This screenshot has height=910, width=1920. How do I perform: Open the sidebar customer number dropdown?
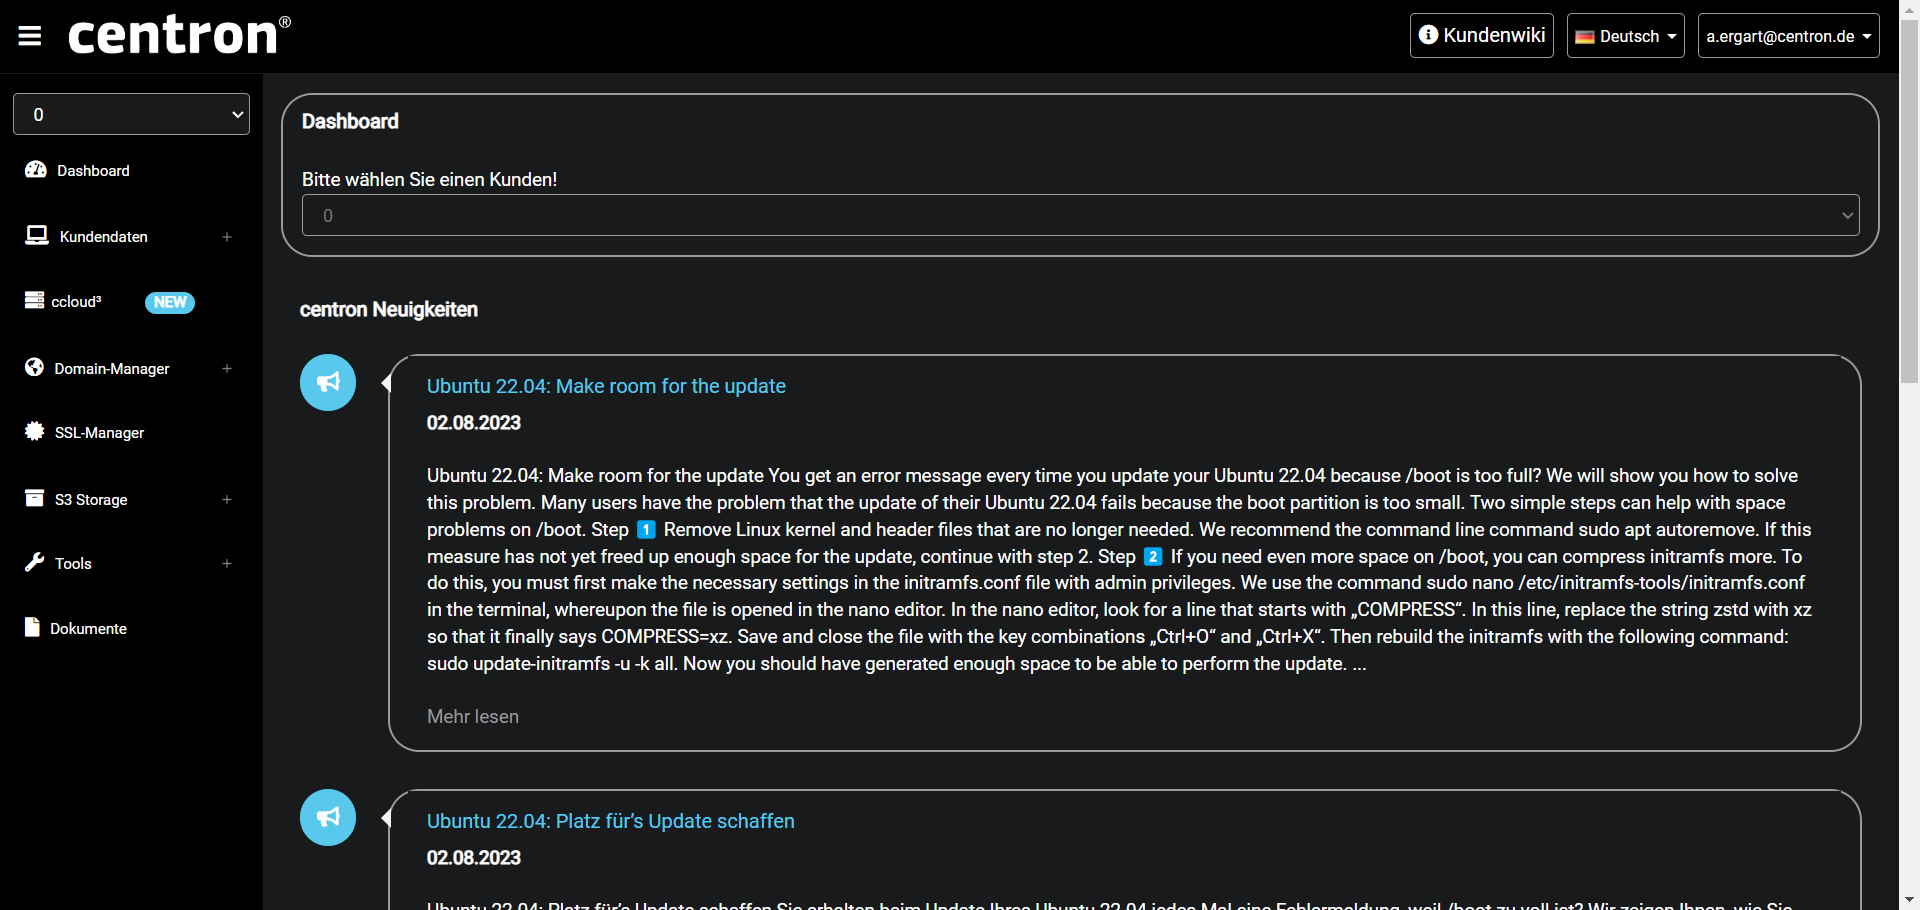pyautogui.click(x=131, y=114)
